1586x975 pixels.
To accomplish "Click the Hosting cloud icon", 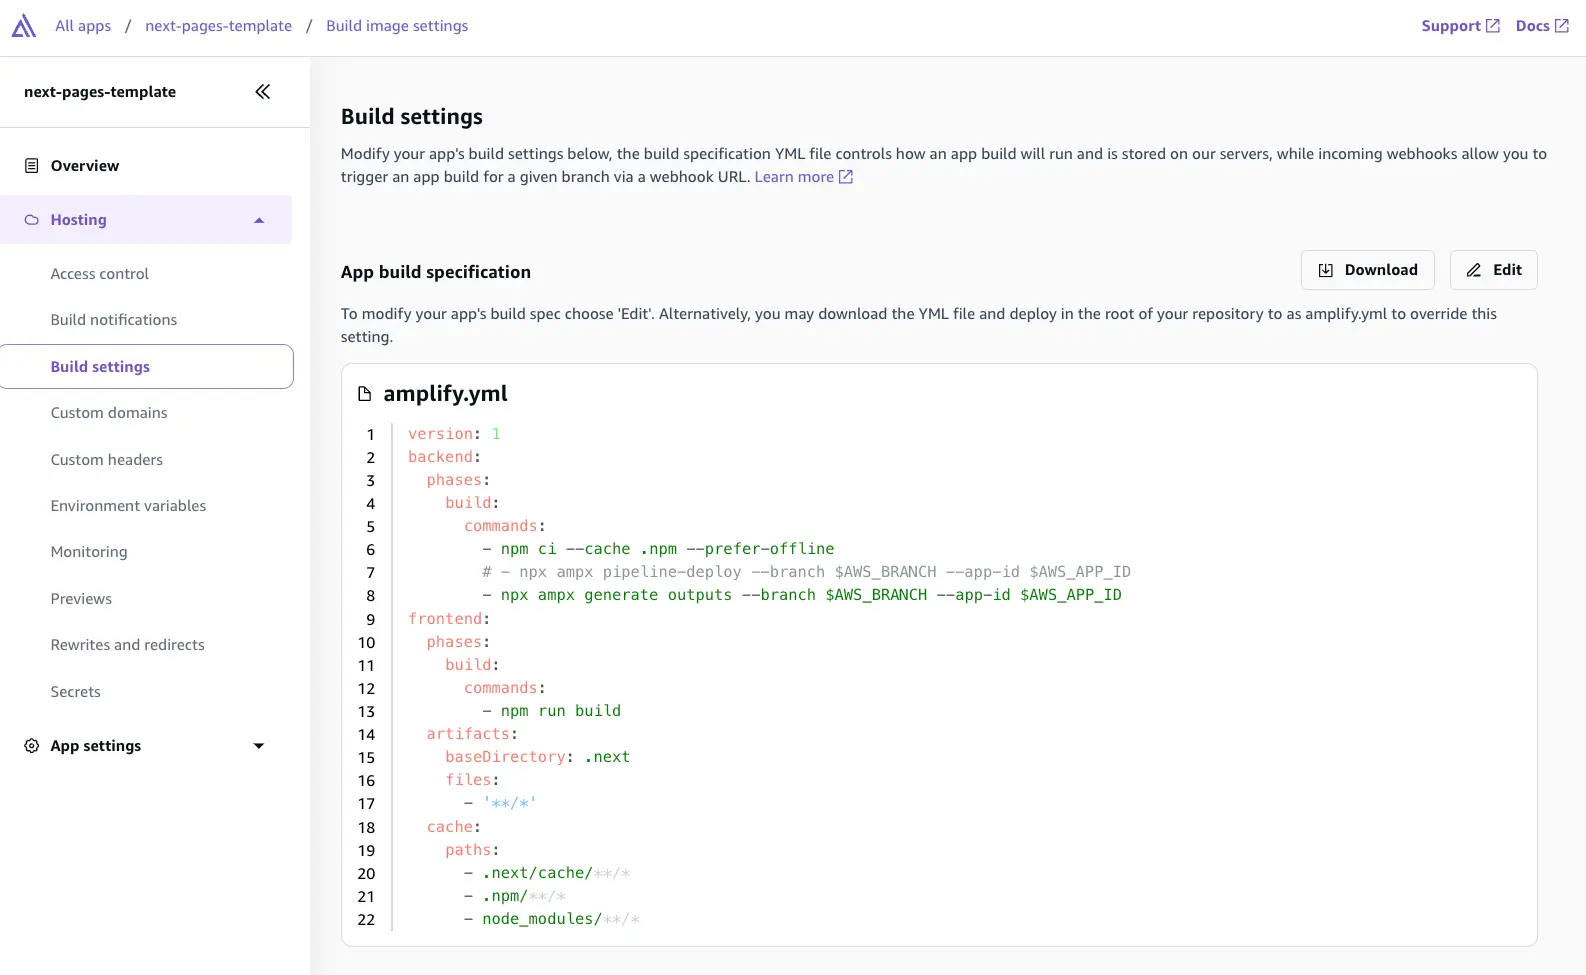I will [x=32, y=220].
